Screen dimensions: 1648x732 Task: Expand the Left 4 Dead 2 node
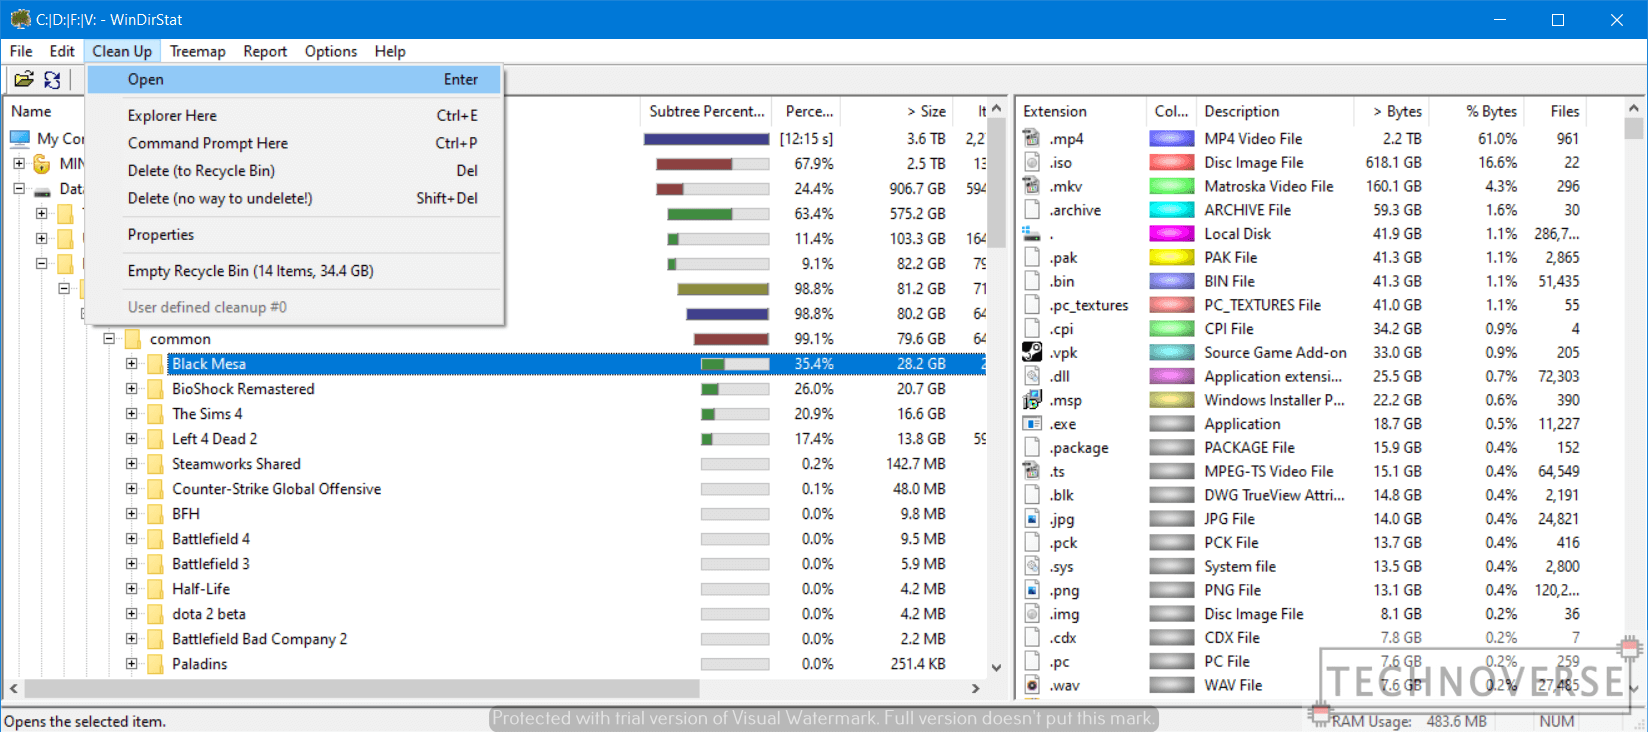(x=131, y=439)
